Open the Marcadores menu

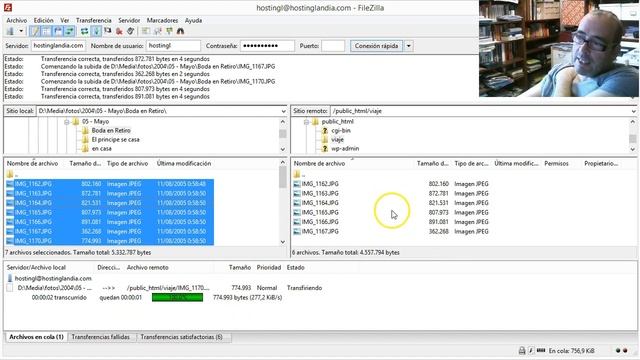162,20
